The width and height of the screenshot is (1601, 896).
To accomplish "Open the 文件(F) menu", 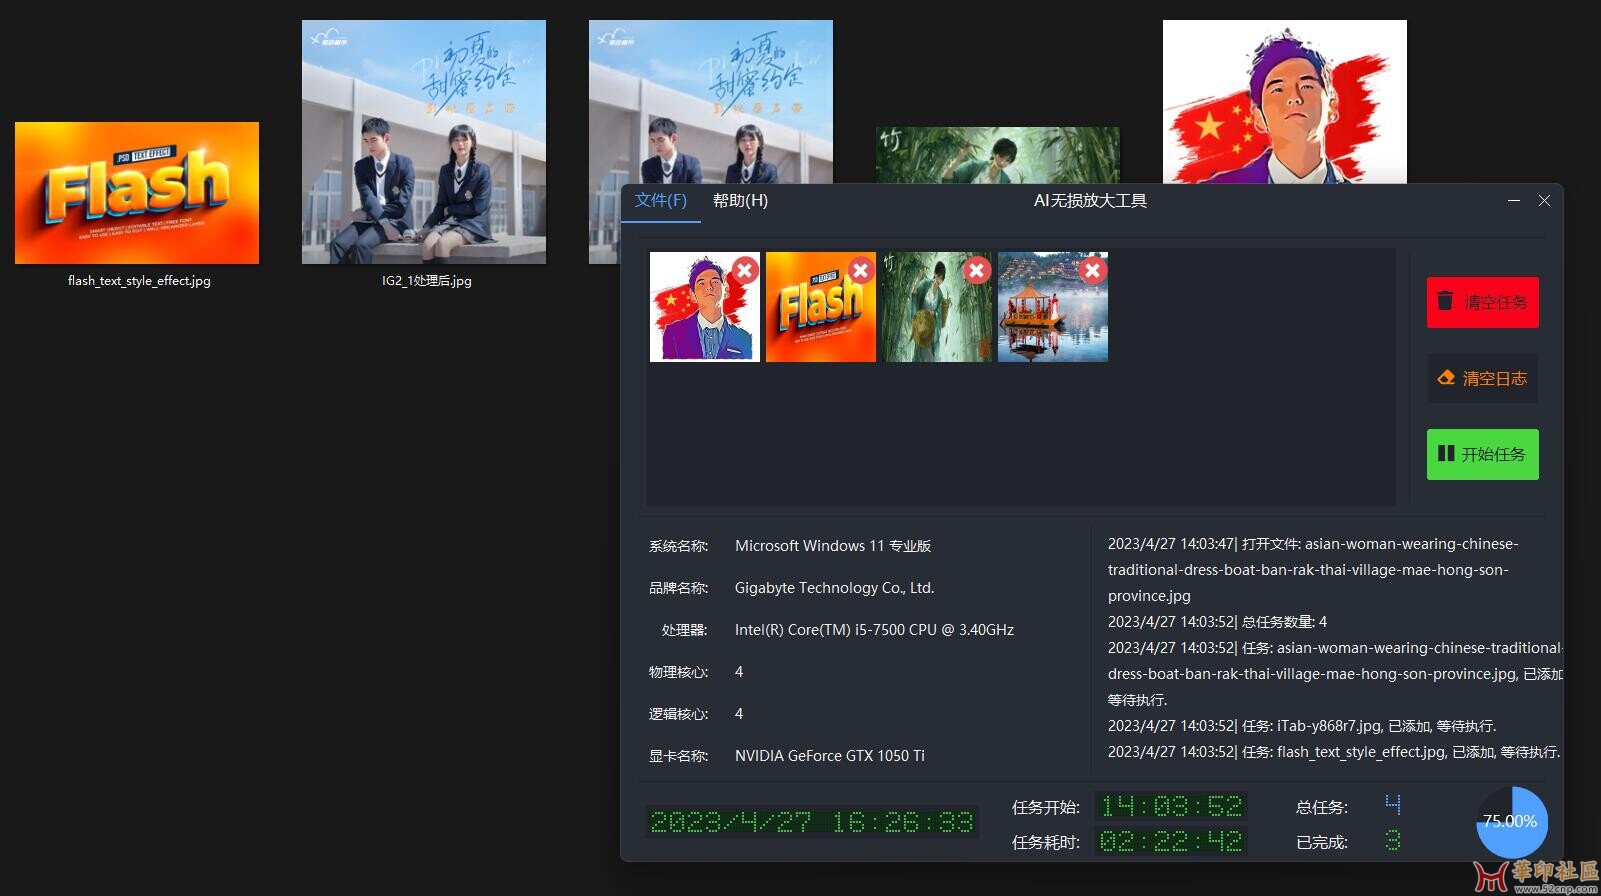I will [660, 200].
